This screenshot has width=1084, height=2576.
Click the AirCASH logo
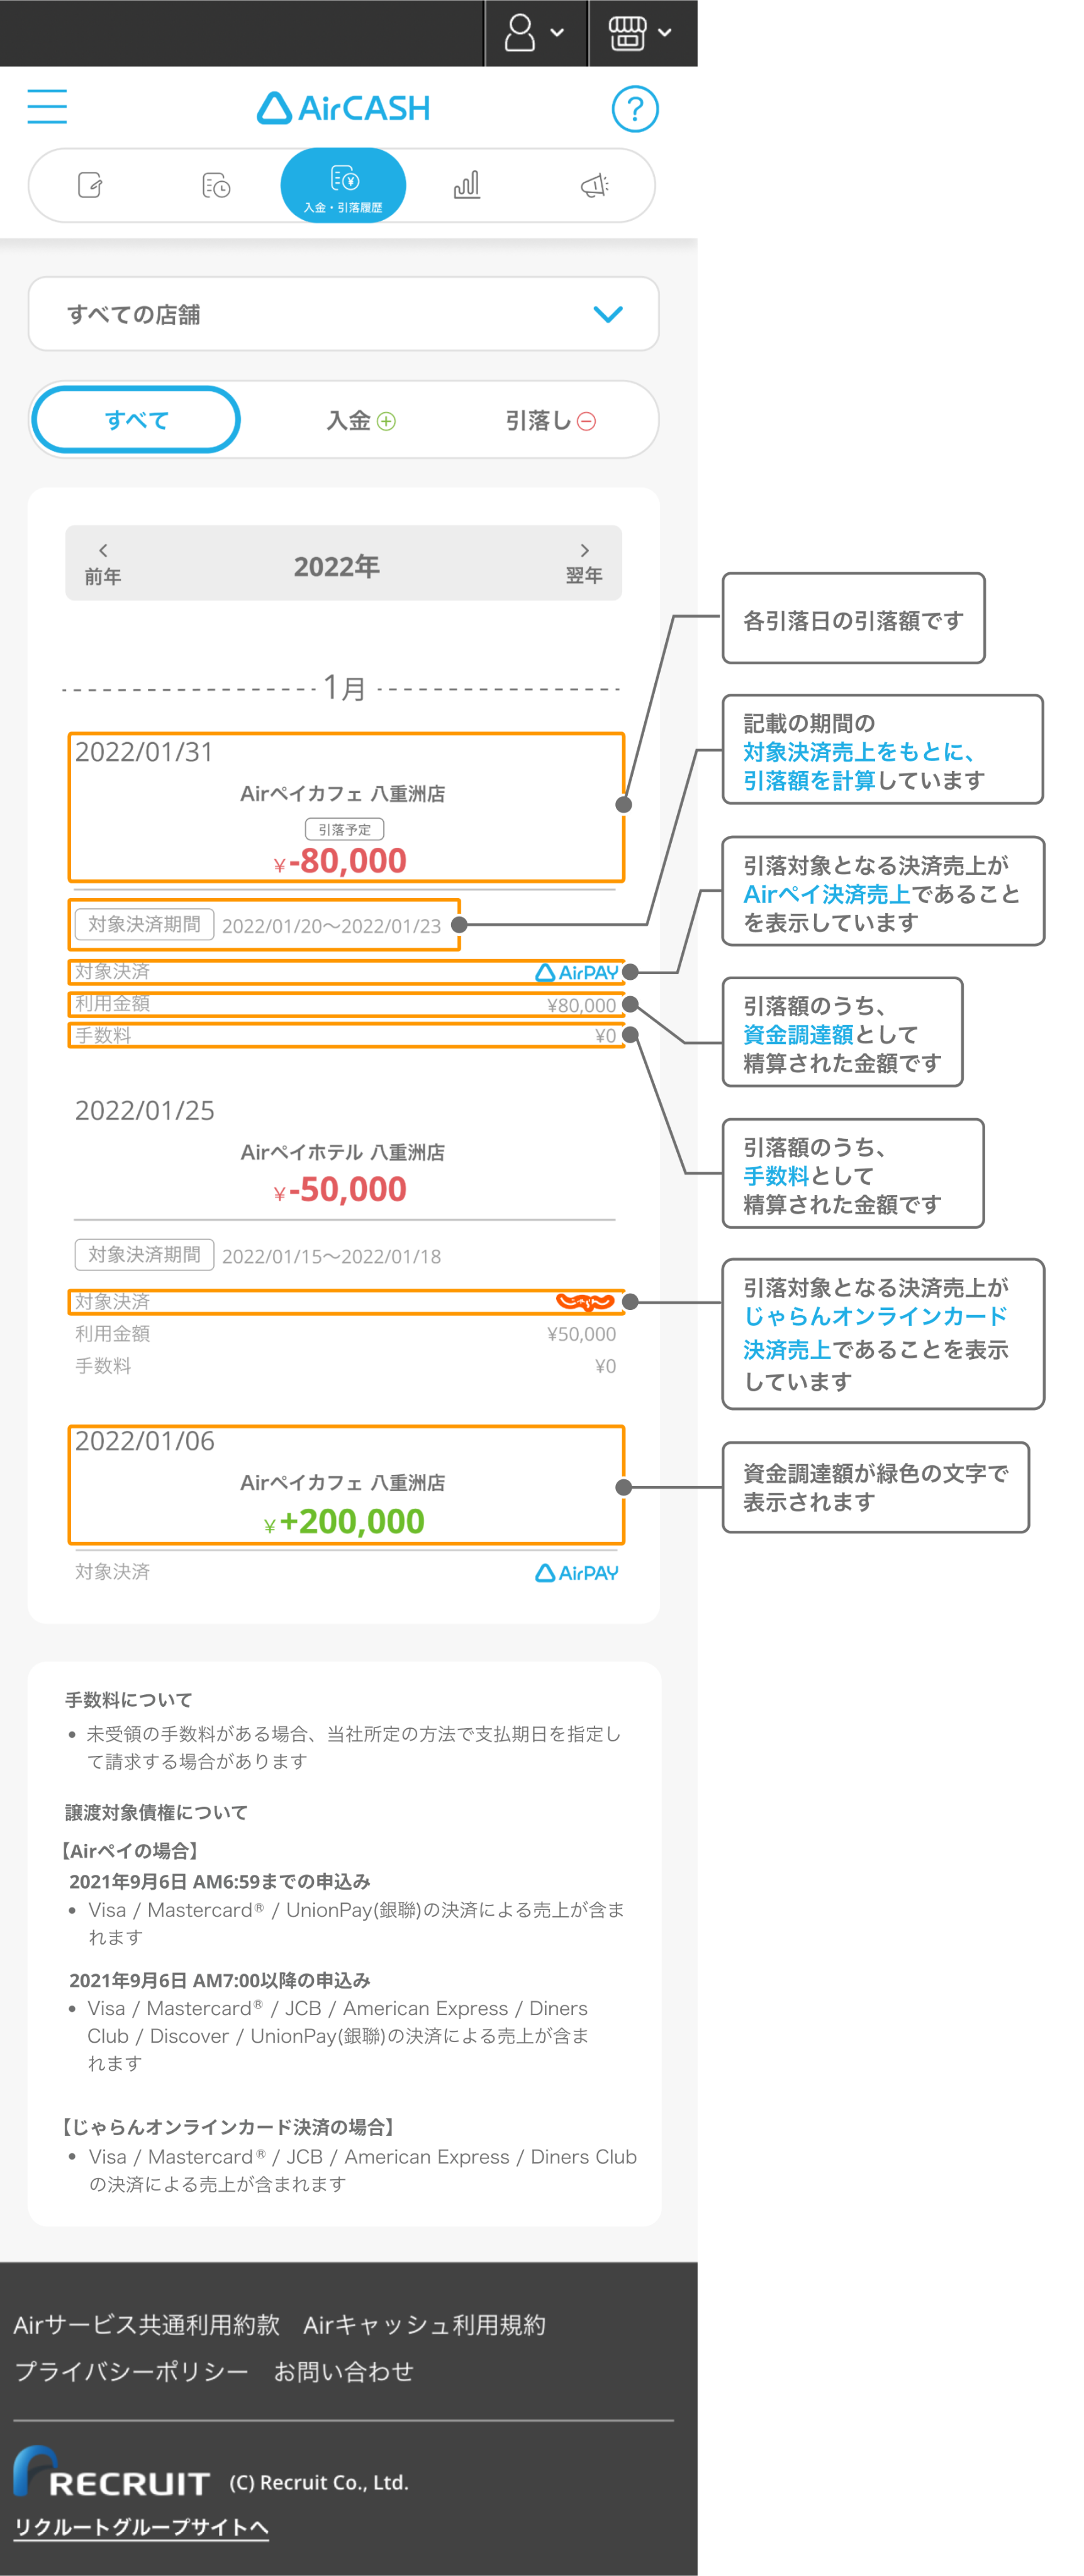pyautogui.click(x=343, y=108)
